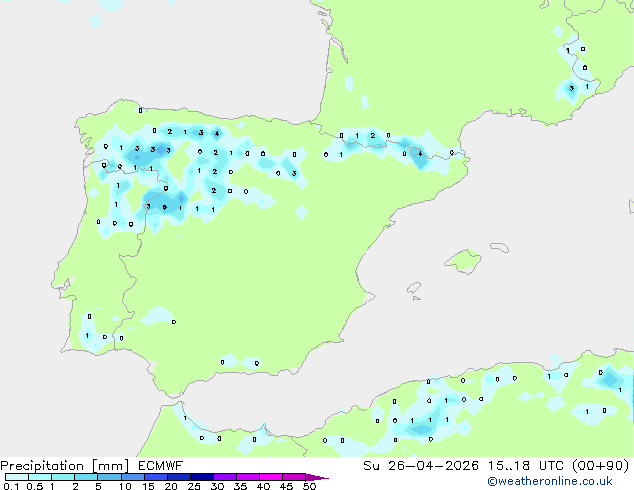Click the Mallorca island outline on map
This screenshot has height=490, width=634.
coord(463,262)
